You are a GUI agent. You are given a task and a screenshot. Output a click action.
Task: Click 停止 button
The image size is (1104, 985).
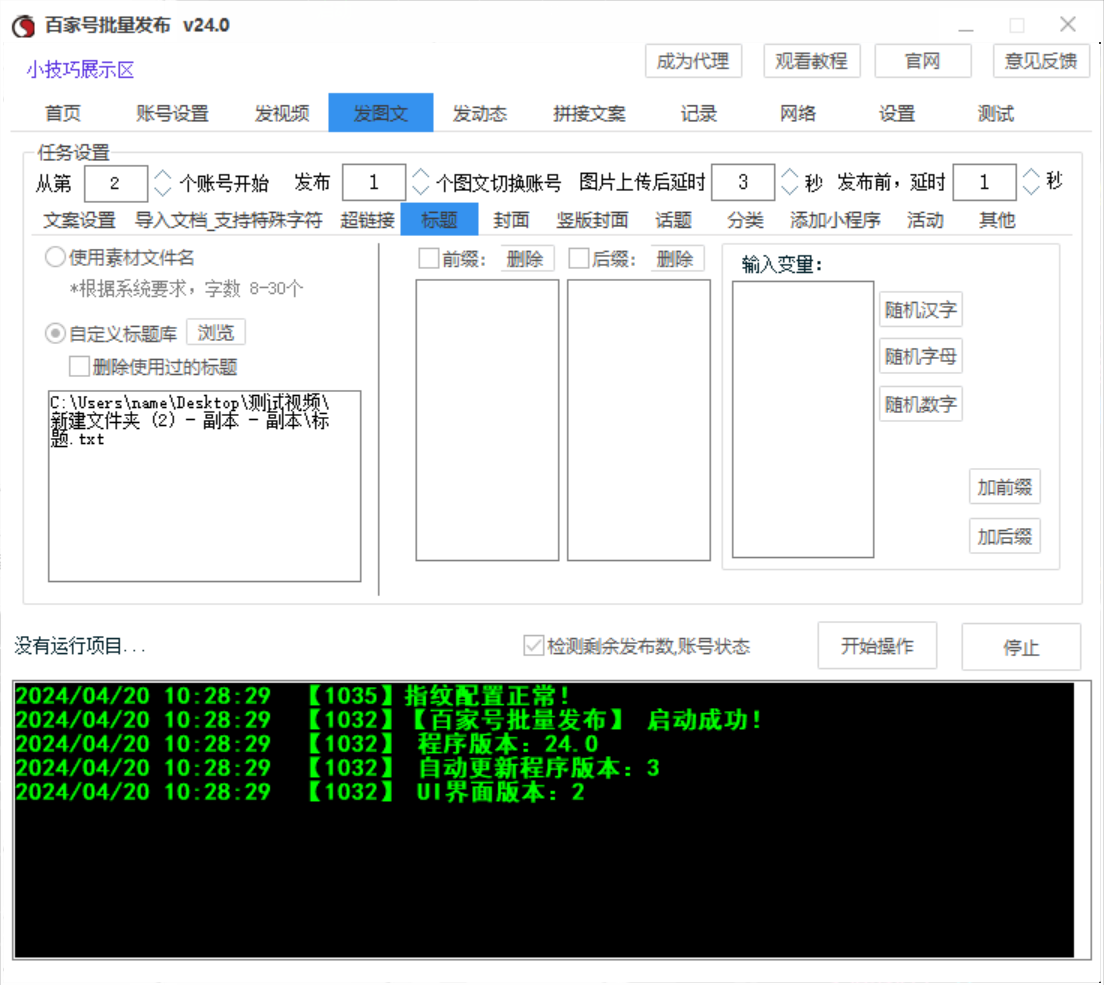(1022, 646)
